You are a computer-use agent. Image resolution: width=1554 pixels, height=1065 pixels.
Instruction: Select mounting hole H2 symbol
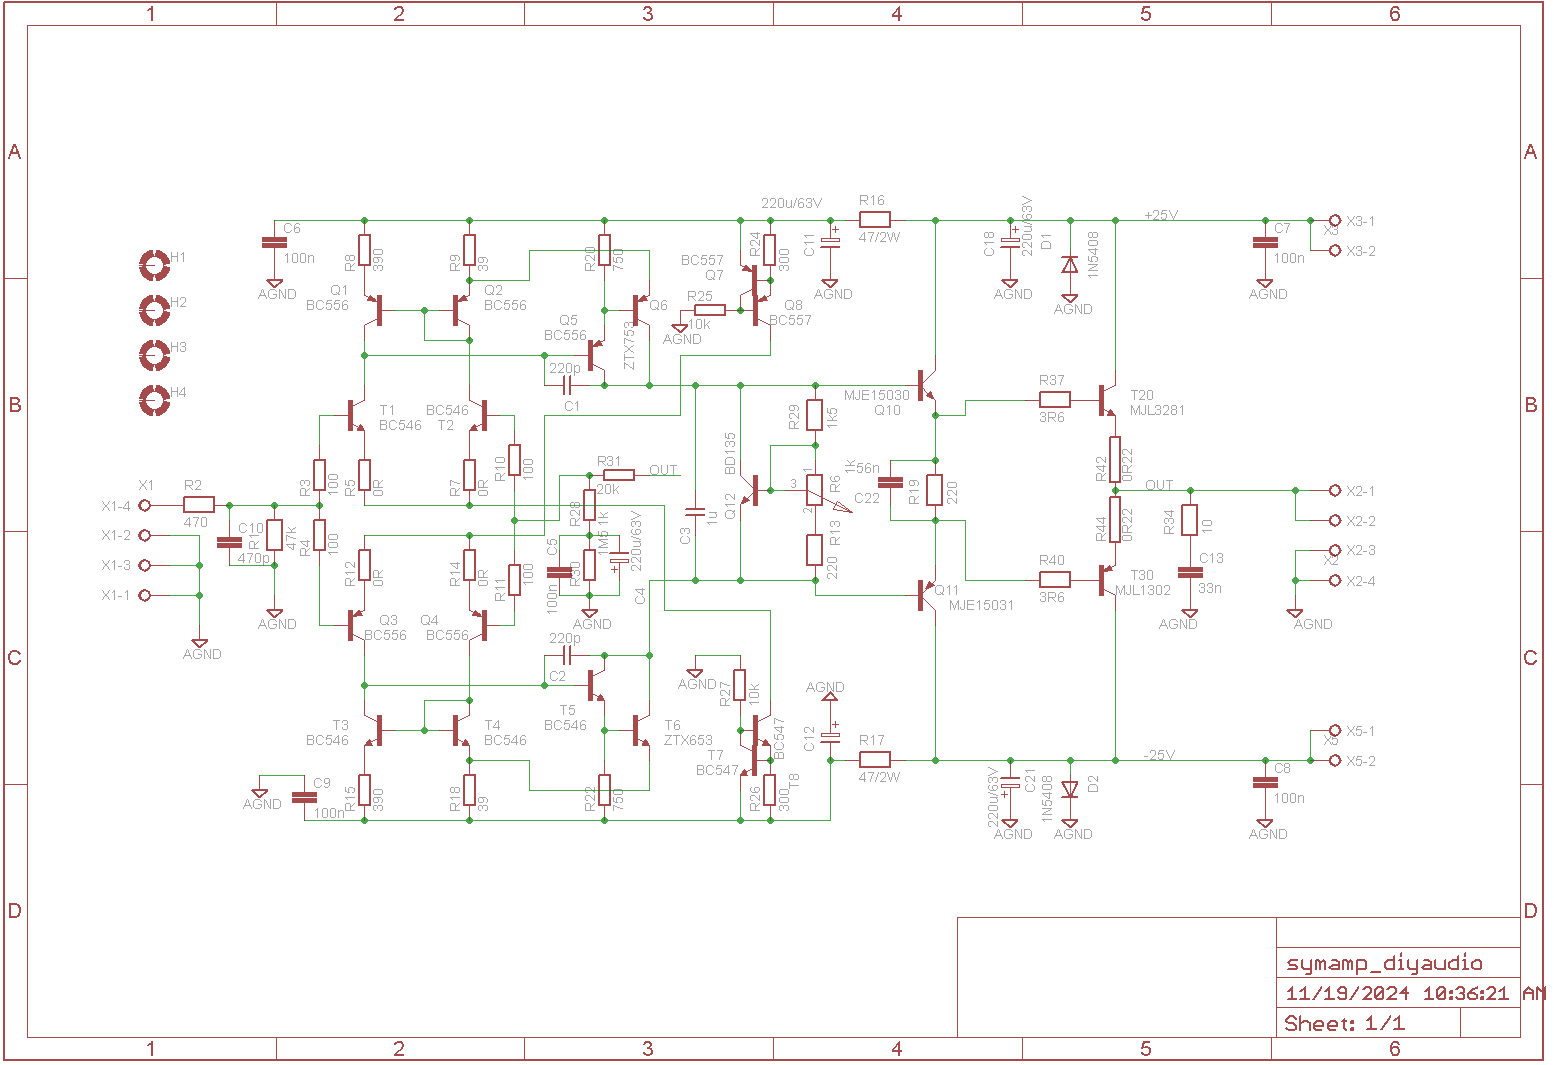click(x=154, y=310)
